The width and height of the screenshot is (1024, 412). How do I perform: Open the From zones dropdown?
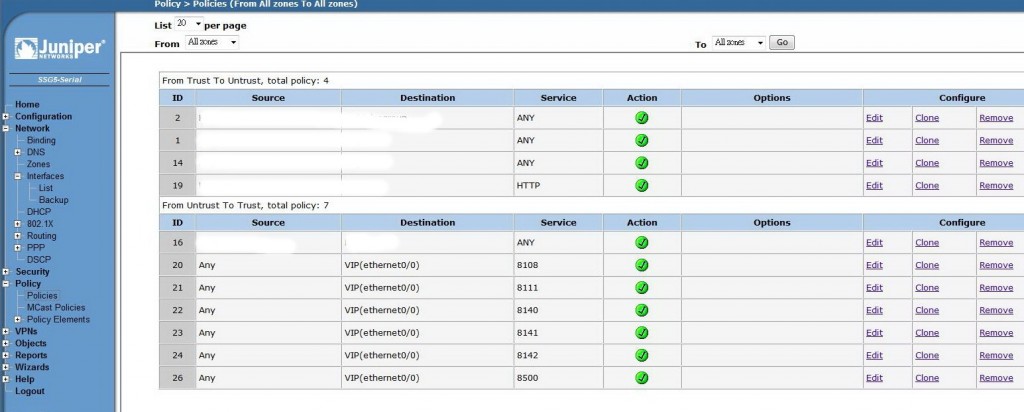coord(212,42)
